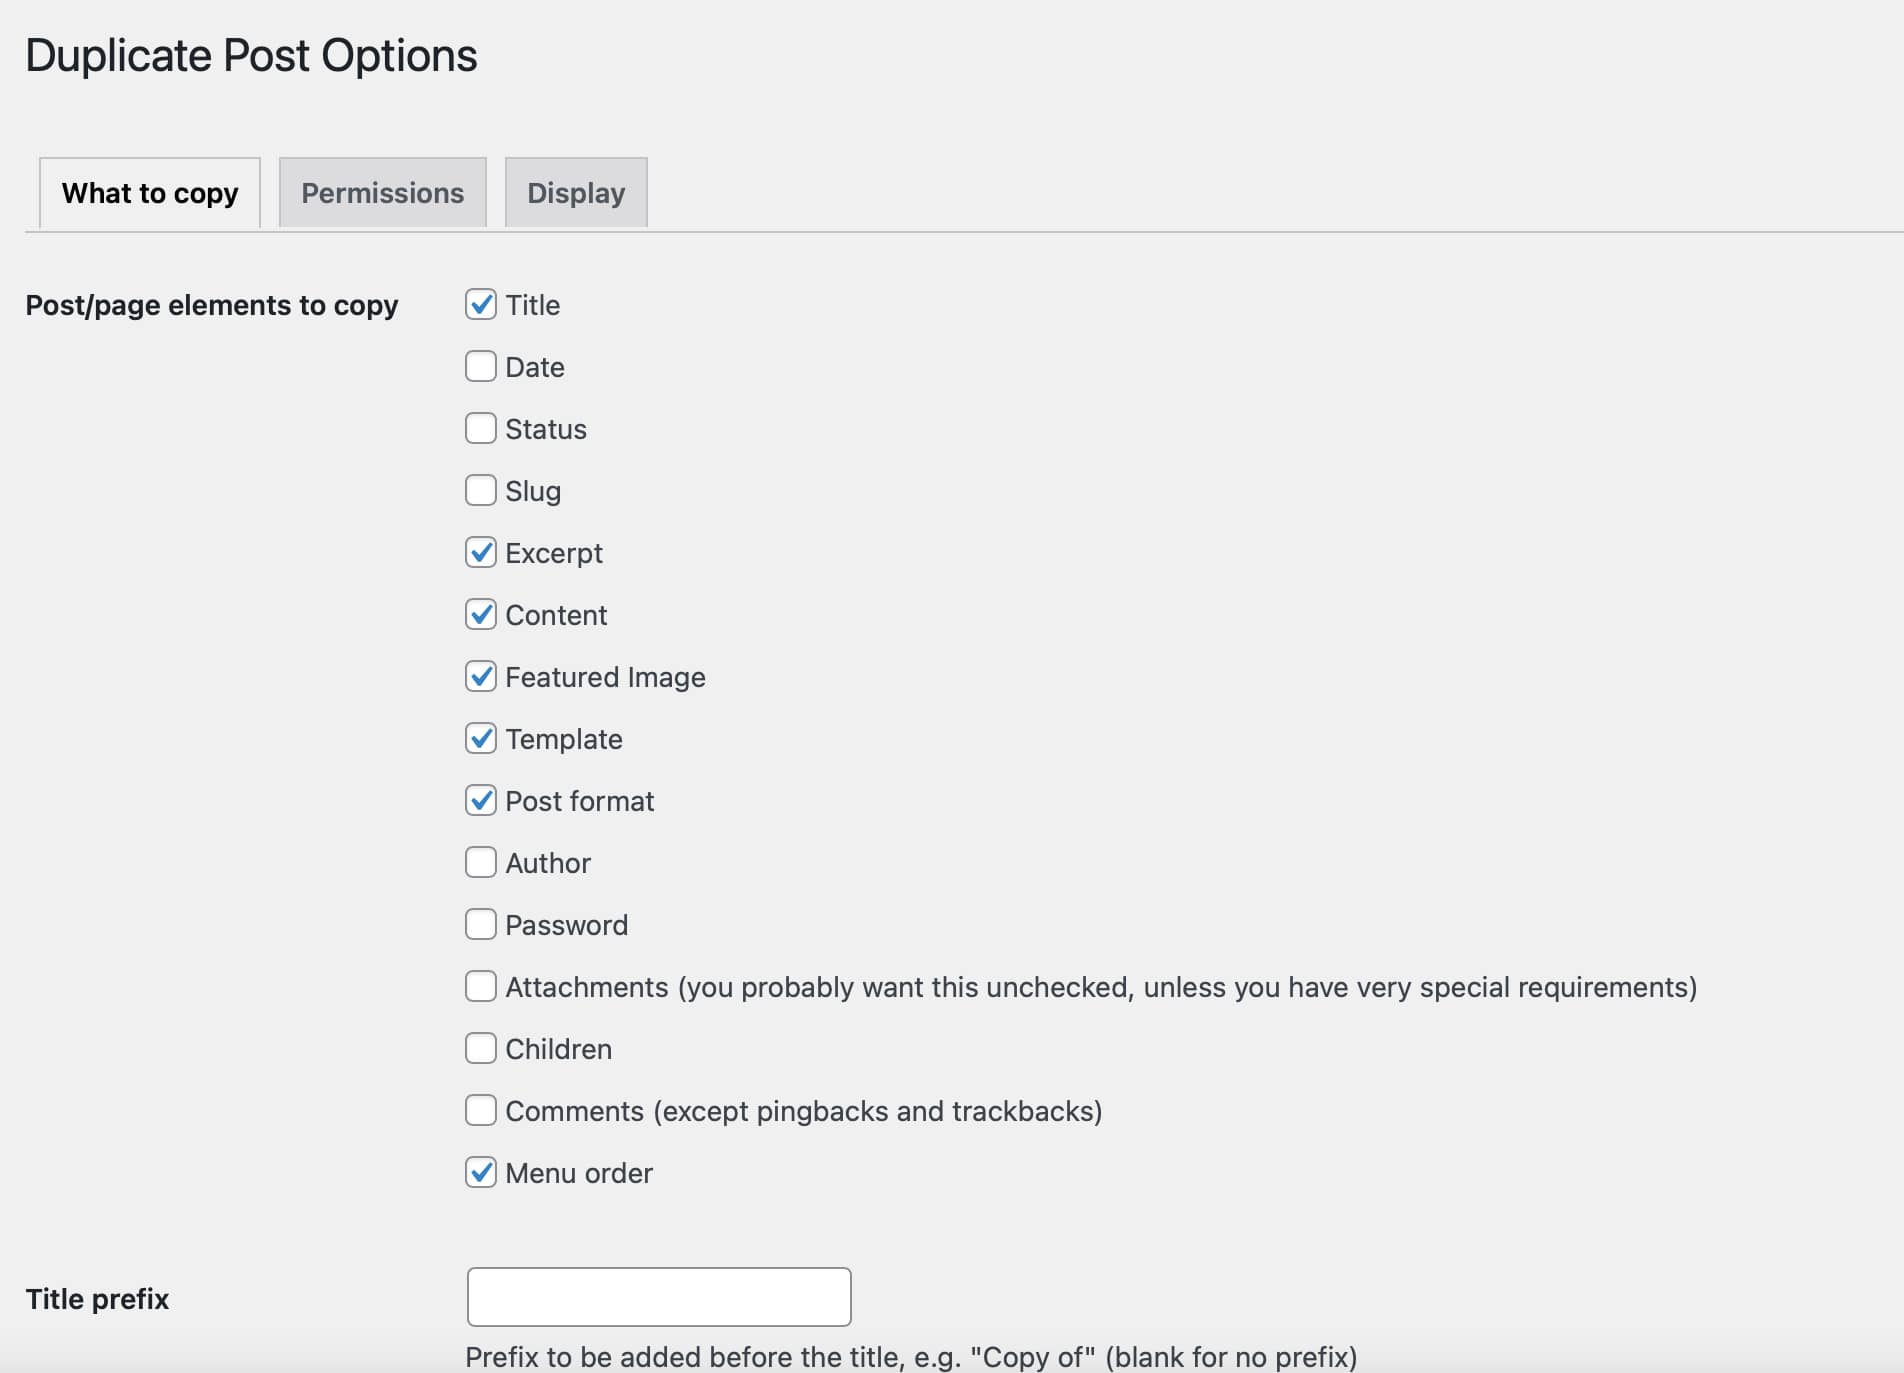Click the Duplicate Post Options heading
Image resolution: width=1904 pixels, height=1373 pixels.
(x=251, y=55)
